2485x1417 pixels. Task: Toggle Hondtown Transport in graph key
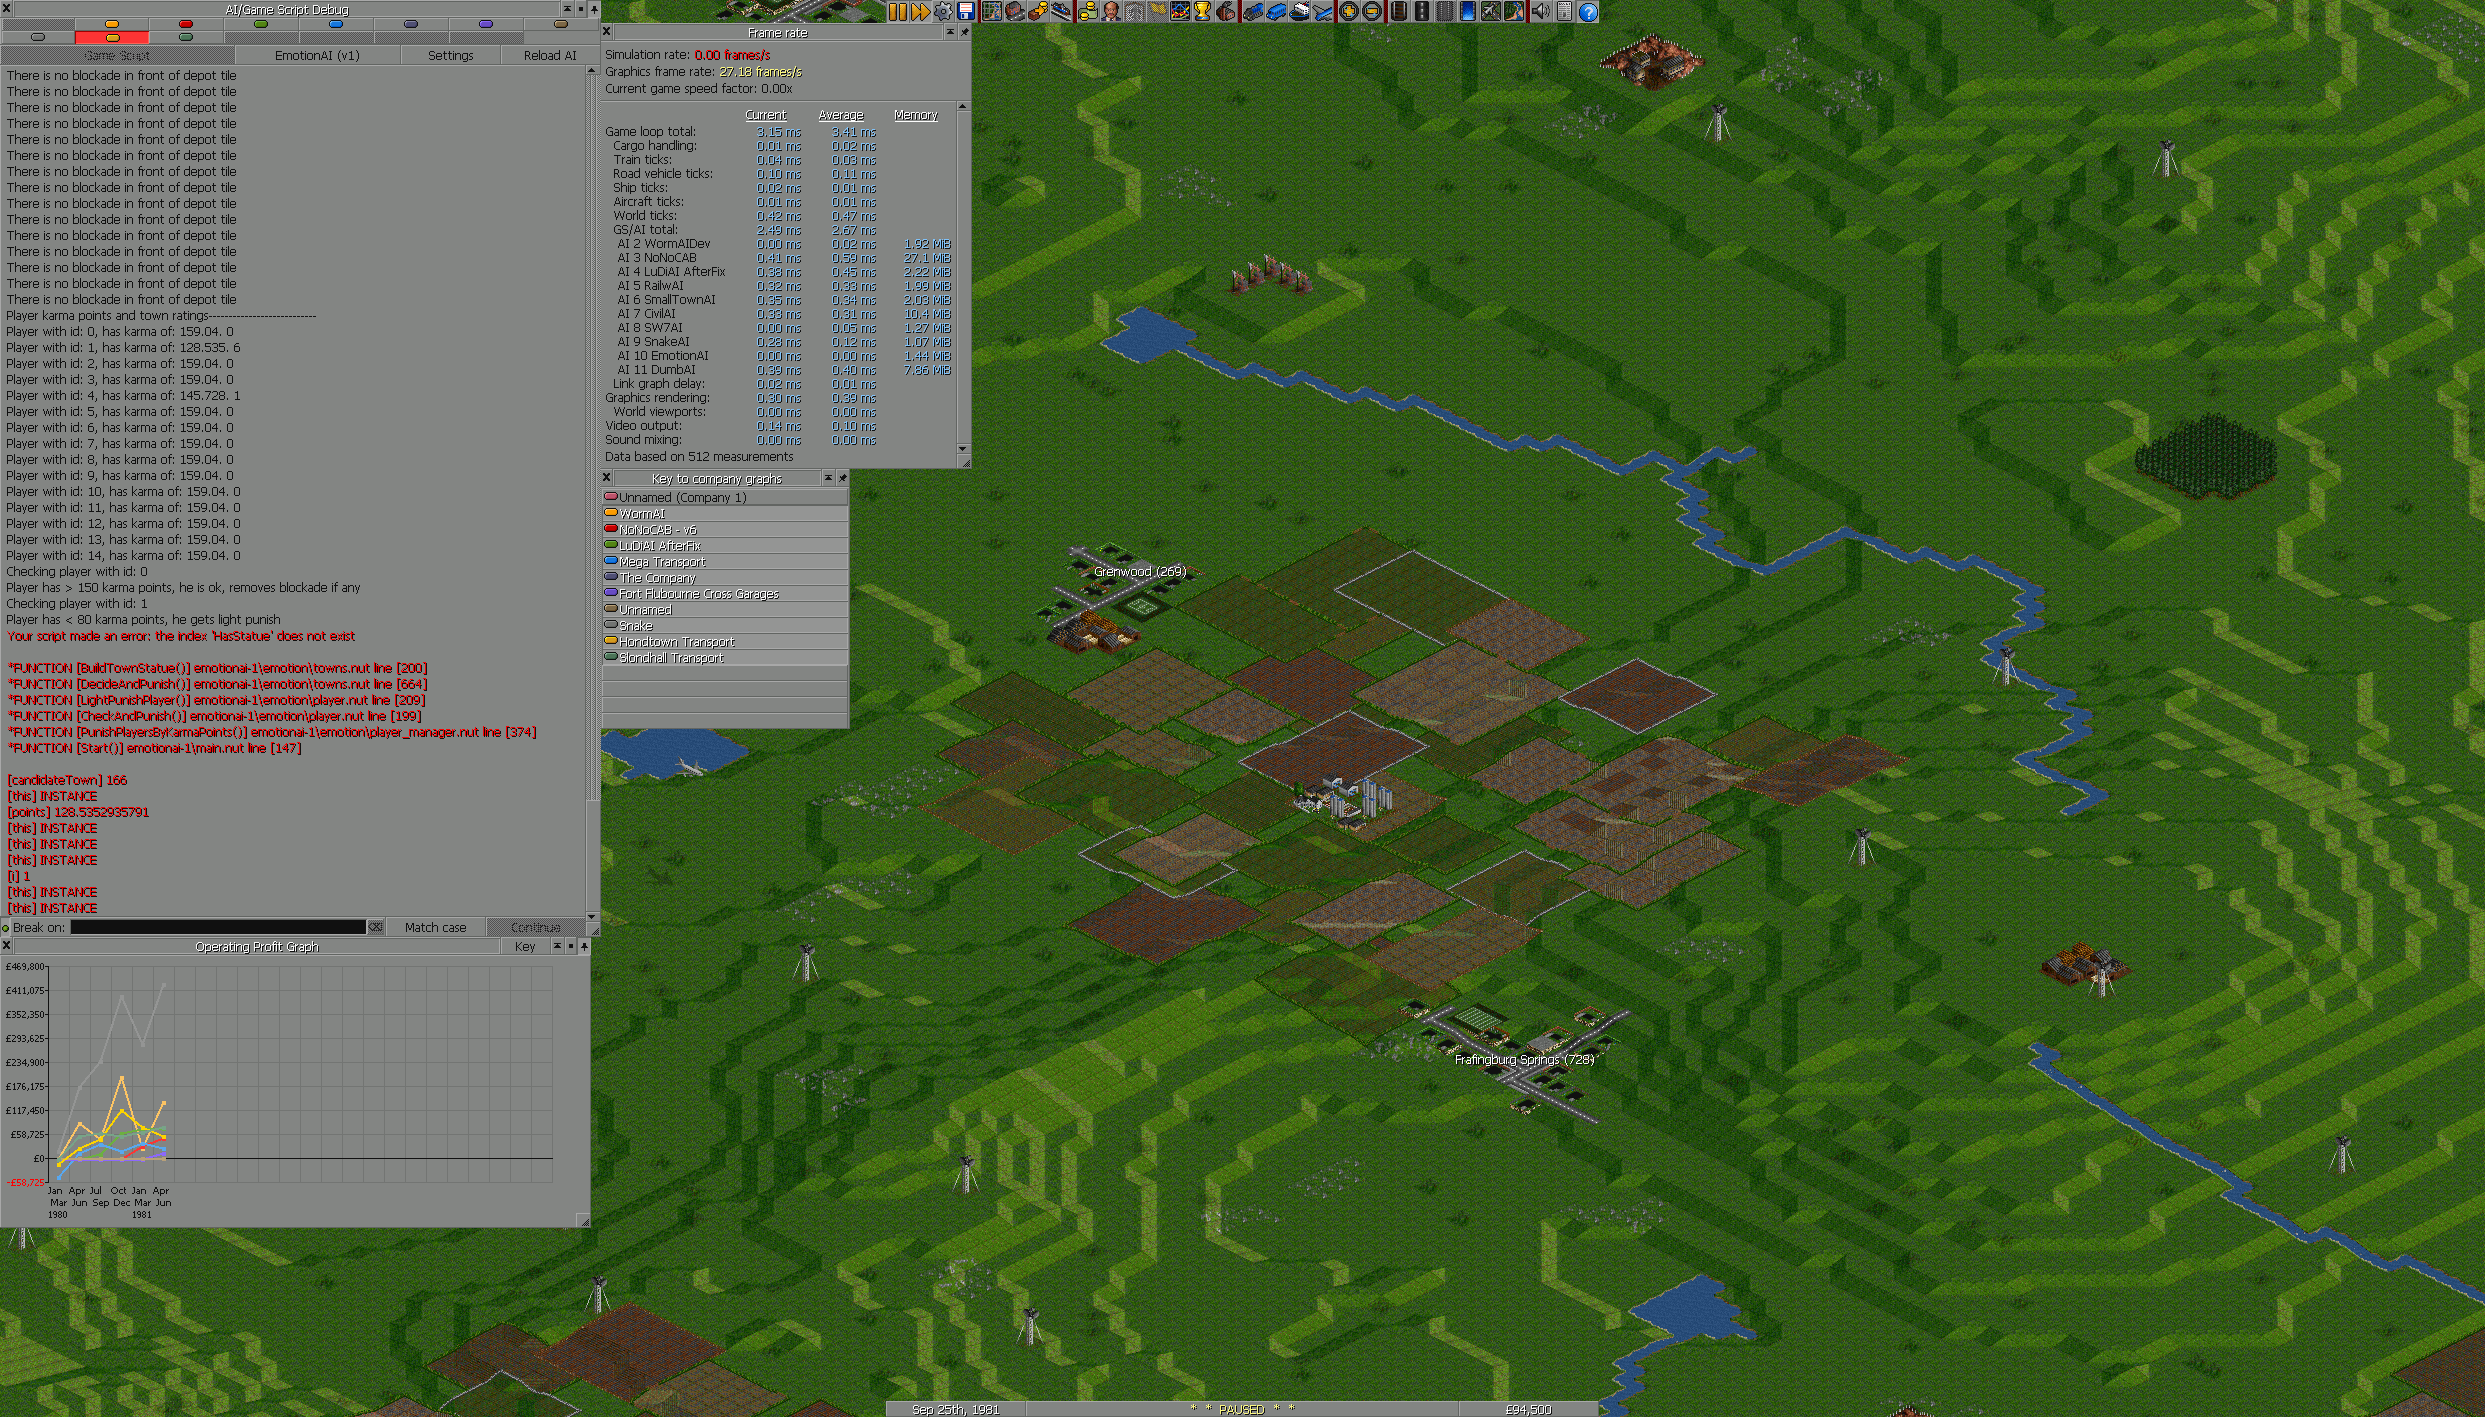[x=725, y=641]
